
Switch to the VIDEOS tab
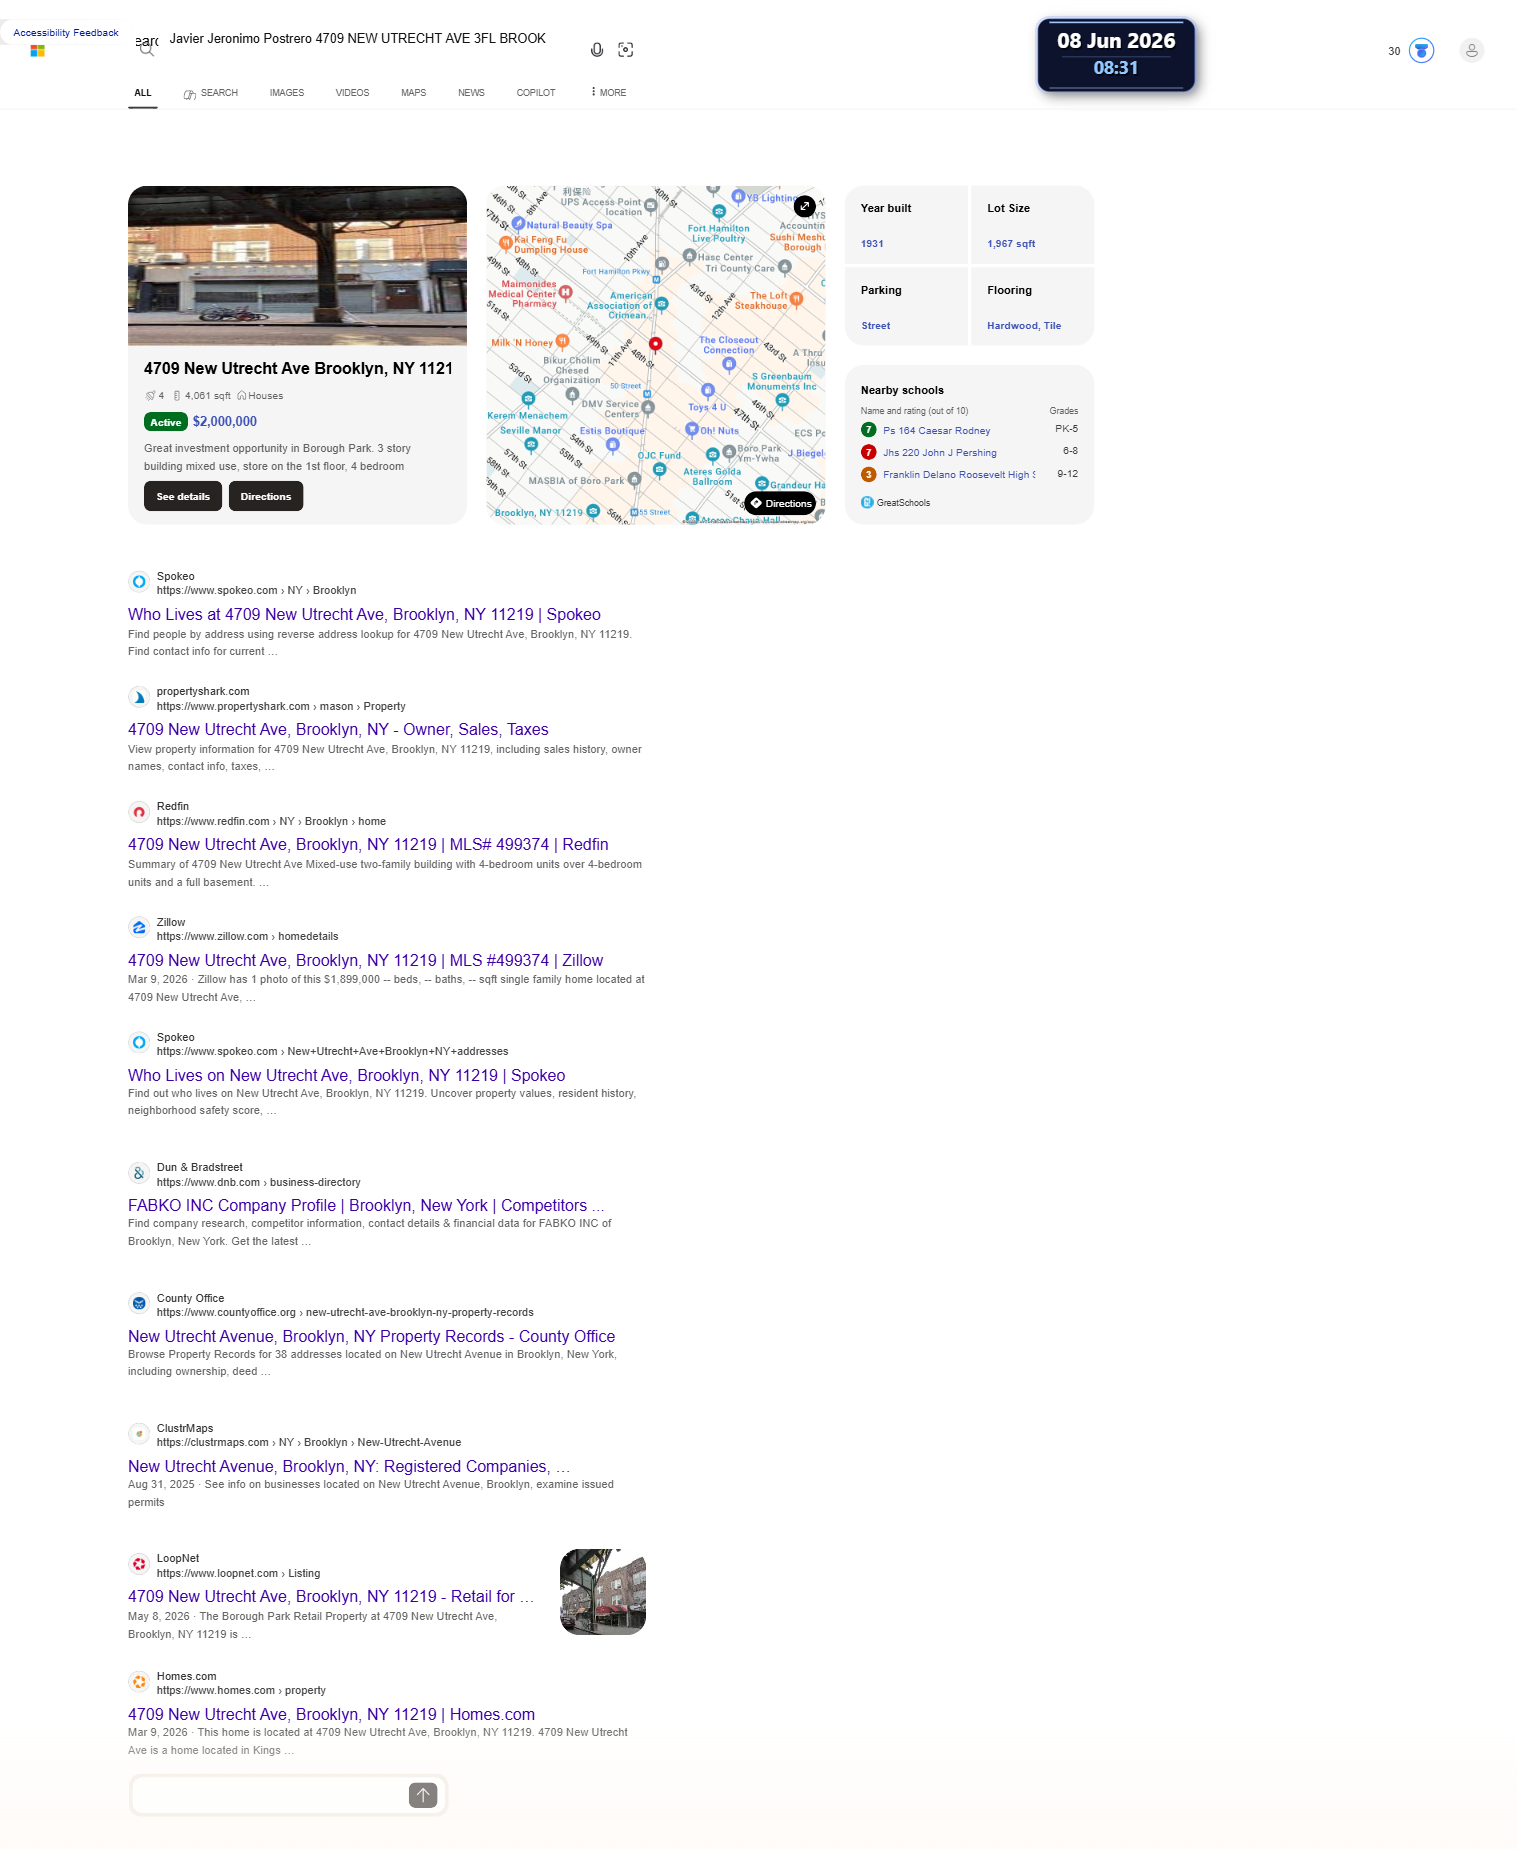[352, 93]
